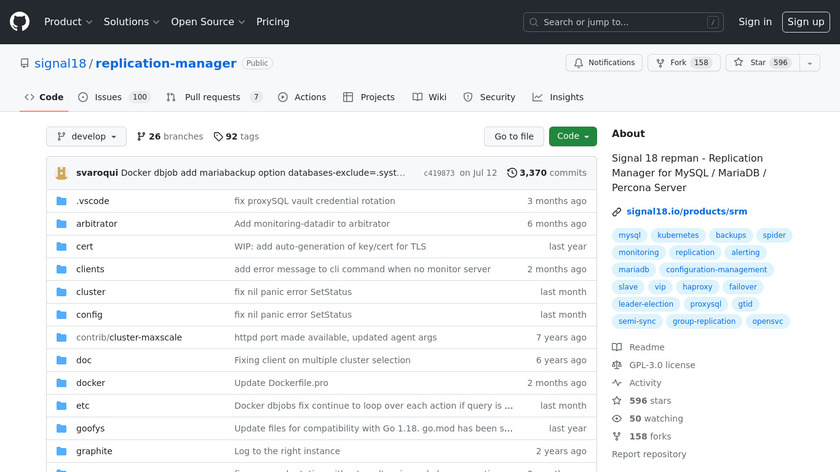
Task: Click the config folder icon
Action: pyautogui.click(x=62, y=315)
